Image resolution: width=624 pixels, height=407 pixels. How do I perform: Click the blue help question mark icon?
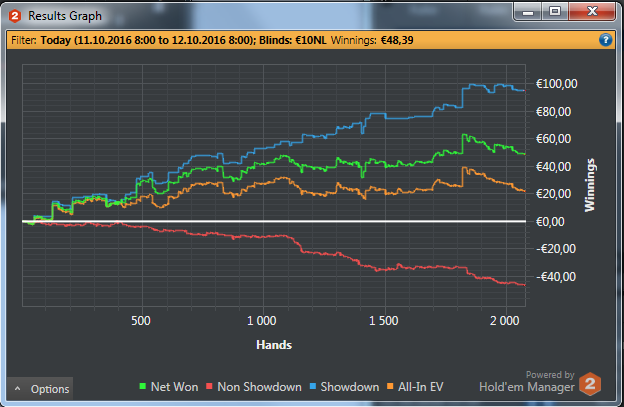(605, 40)
